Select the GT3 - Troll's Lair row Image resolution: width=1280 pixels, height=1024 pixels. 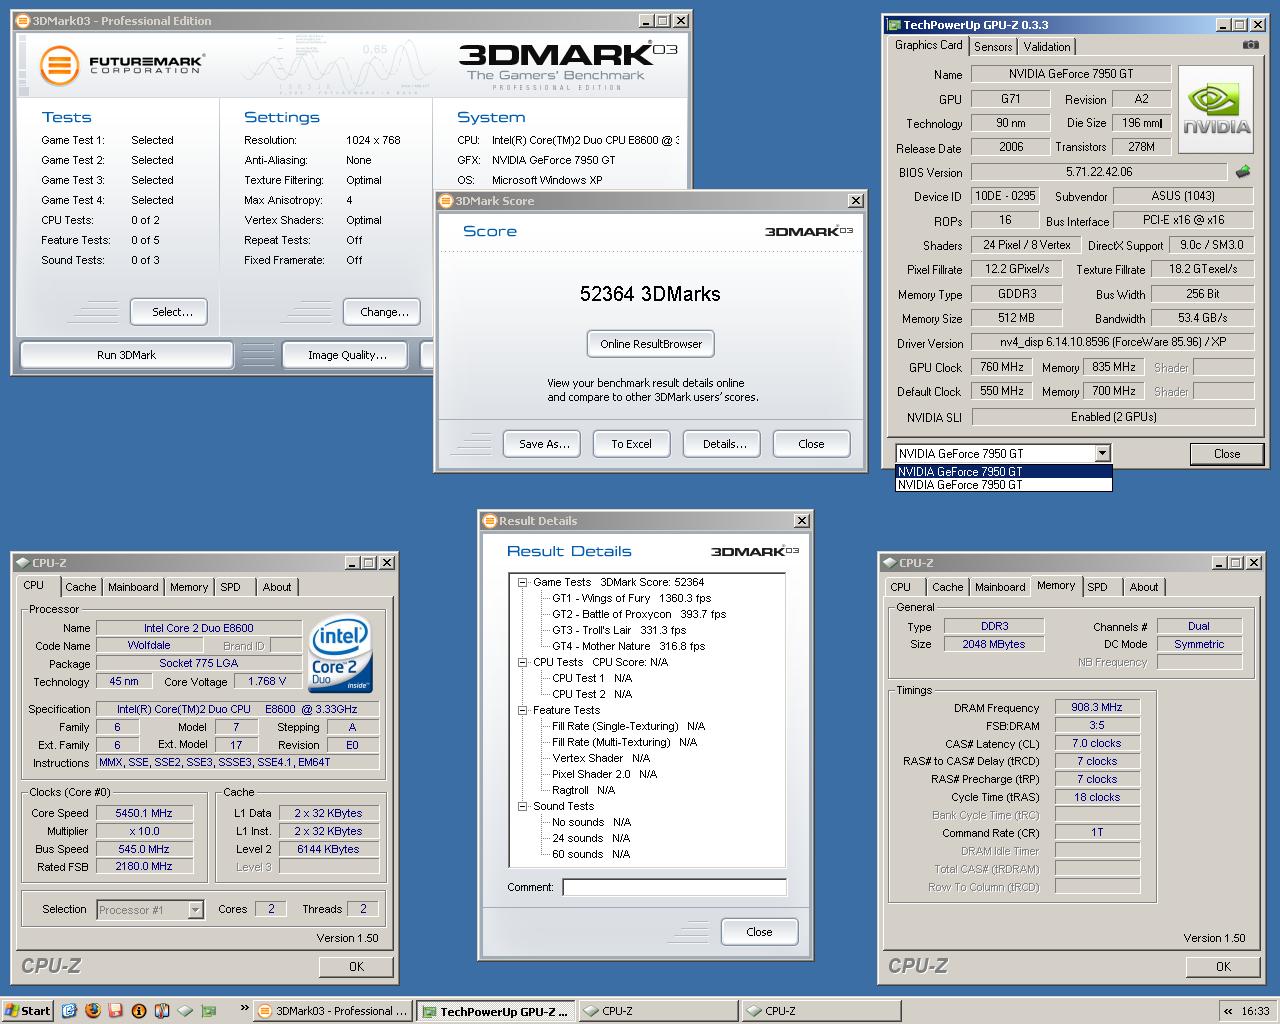tap(619, 630)
